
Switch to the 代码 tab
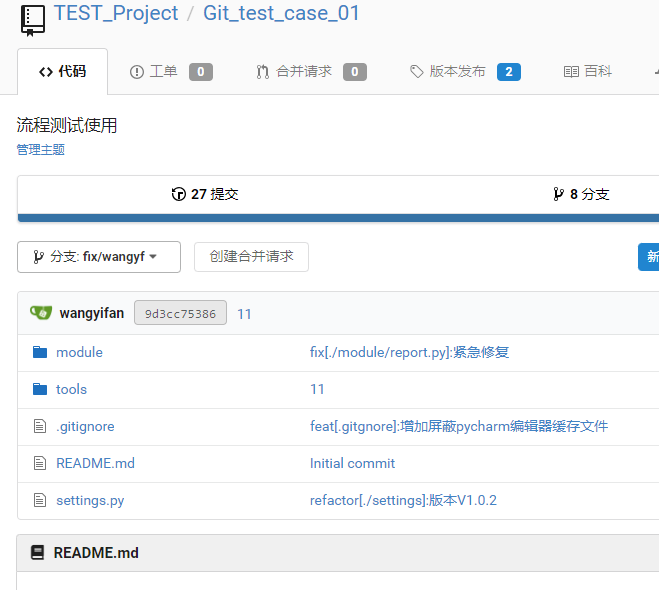point(63,71)
